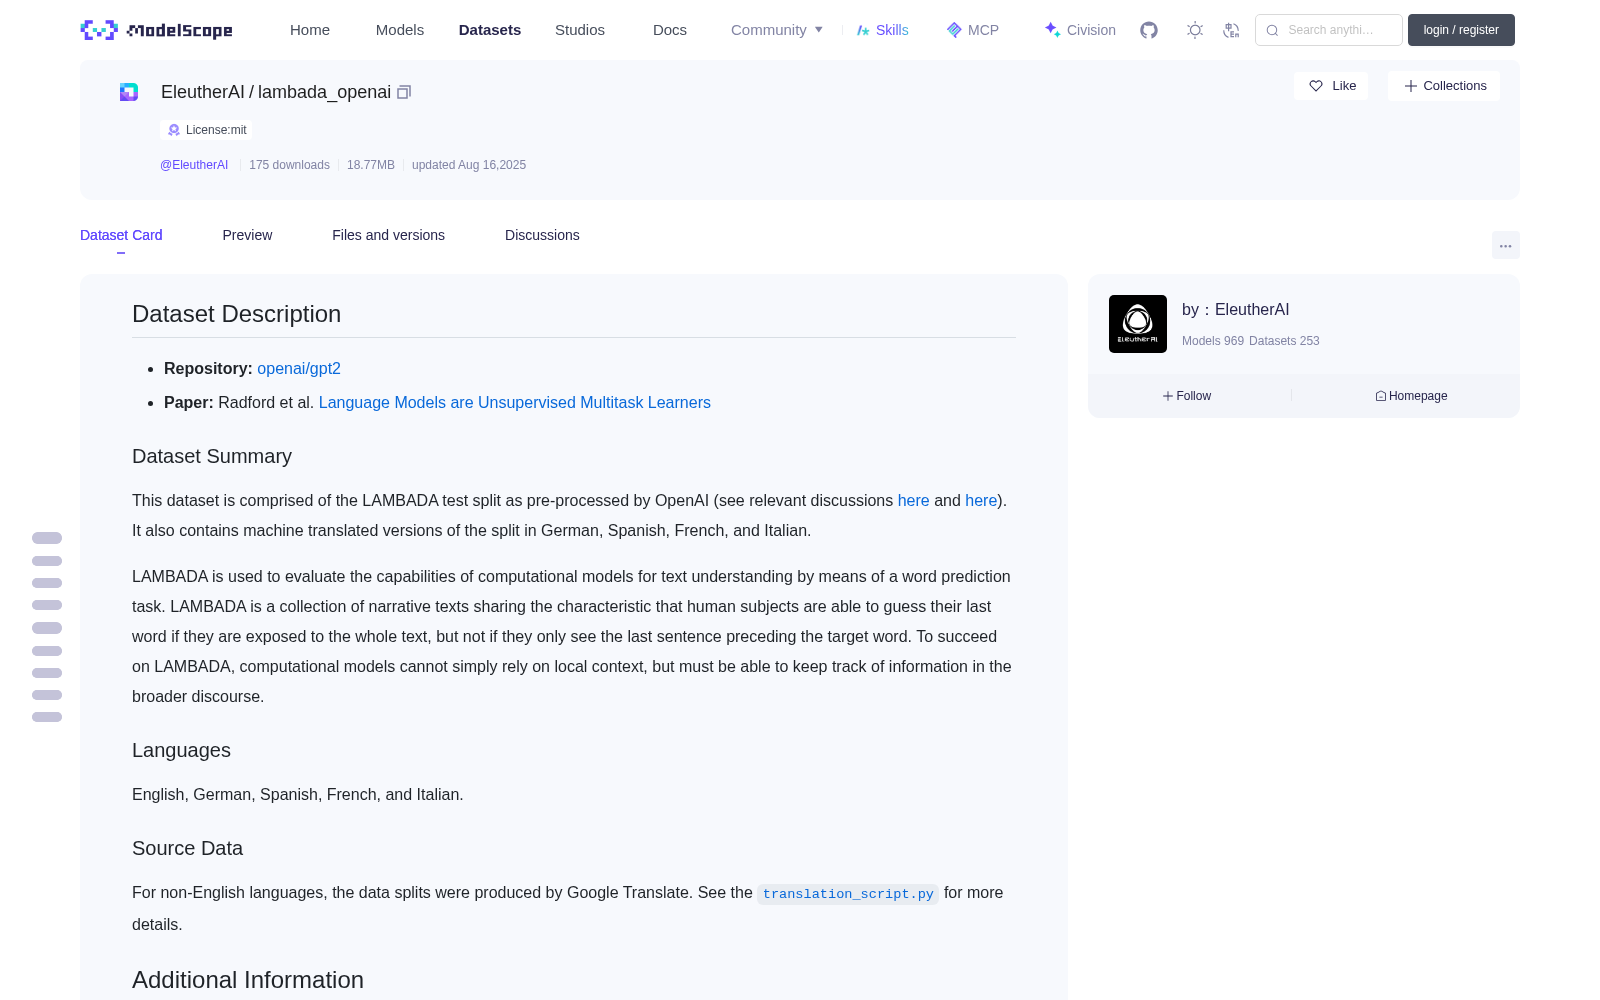Click the 'Source Data' heading

pos(187,848)
